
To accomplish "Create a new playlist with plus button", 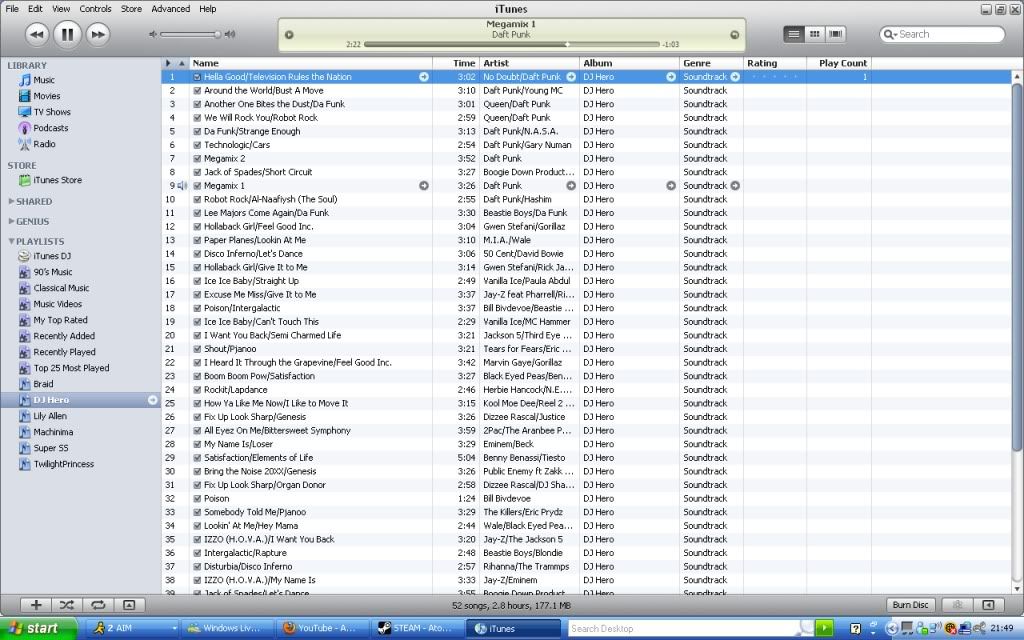I will (x=37, y=605).
